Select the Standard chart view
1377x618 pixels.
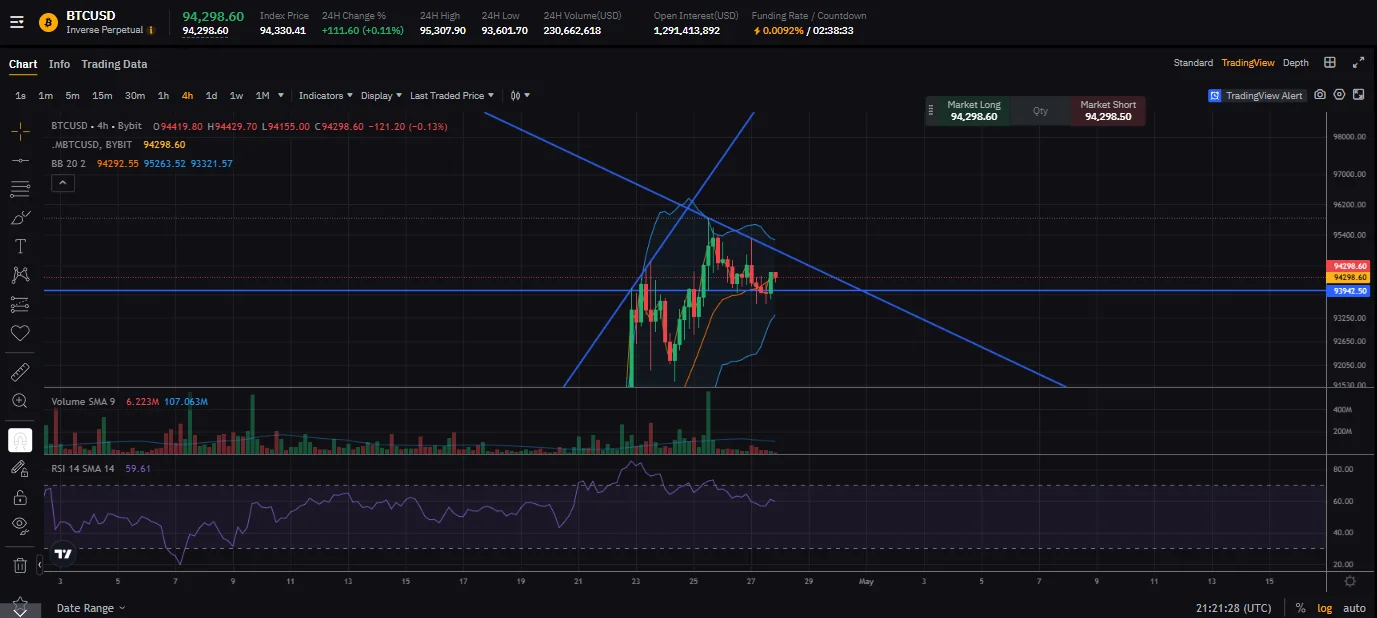pos(1193,63)
